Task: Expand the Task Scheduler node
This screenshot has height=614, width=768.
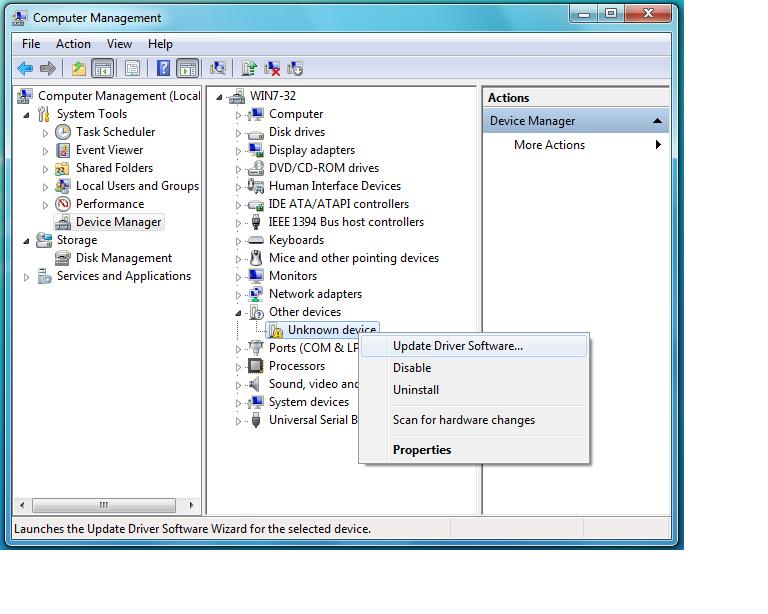Action: [45, 133]
